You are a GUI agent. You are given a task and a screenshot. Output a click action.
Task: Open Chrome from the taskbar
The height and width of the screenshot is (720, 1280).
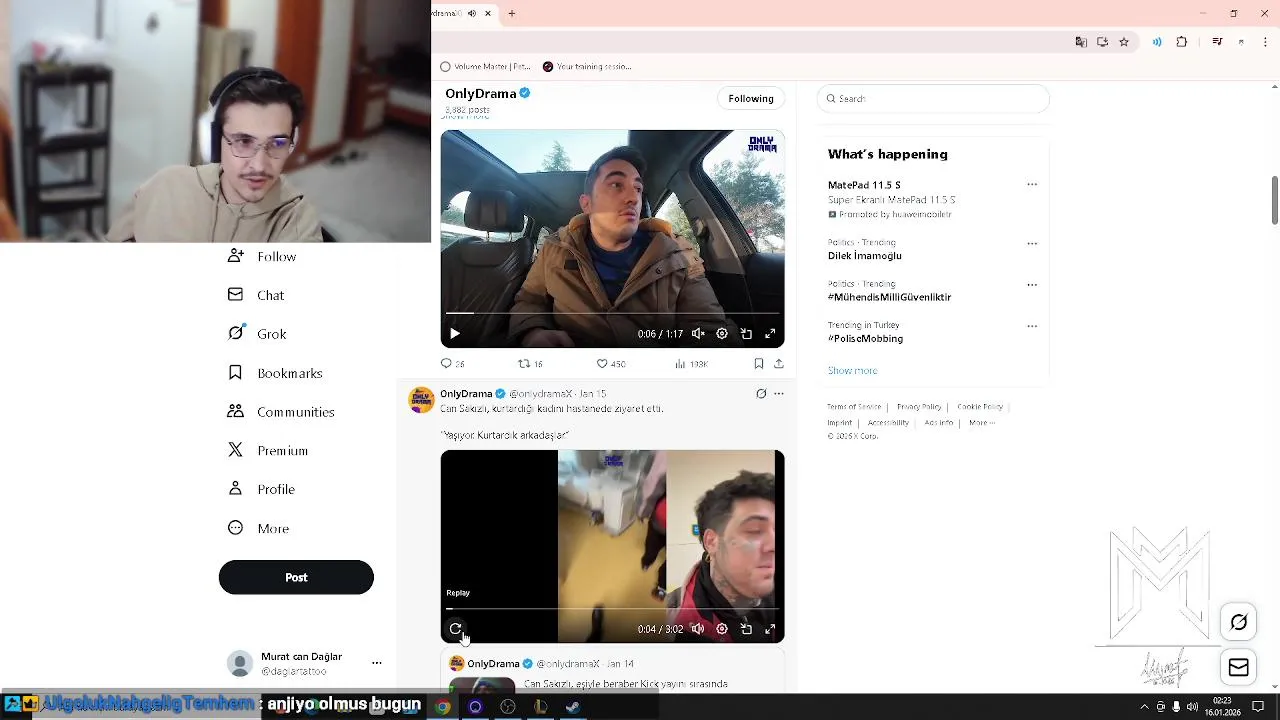pos(442,706)
